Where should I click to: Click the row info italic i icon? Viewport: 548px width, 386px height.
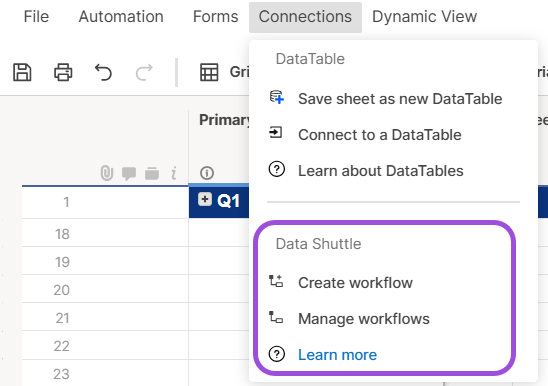coord(174,173)
